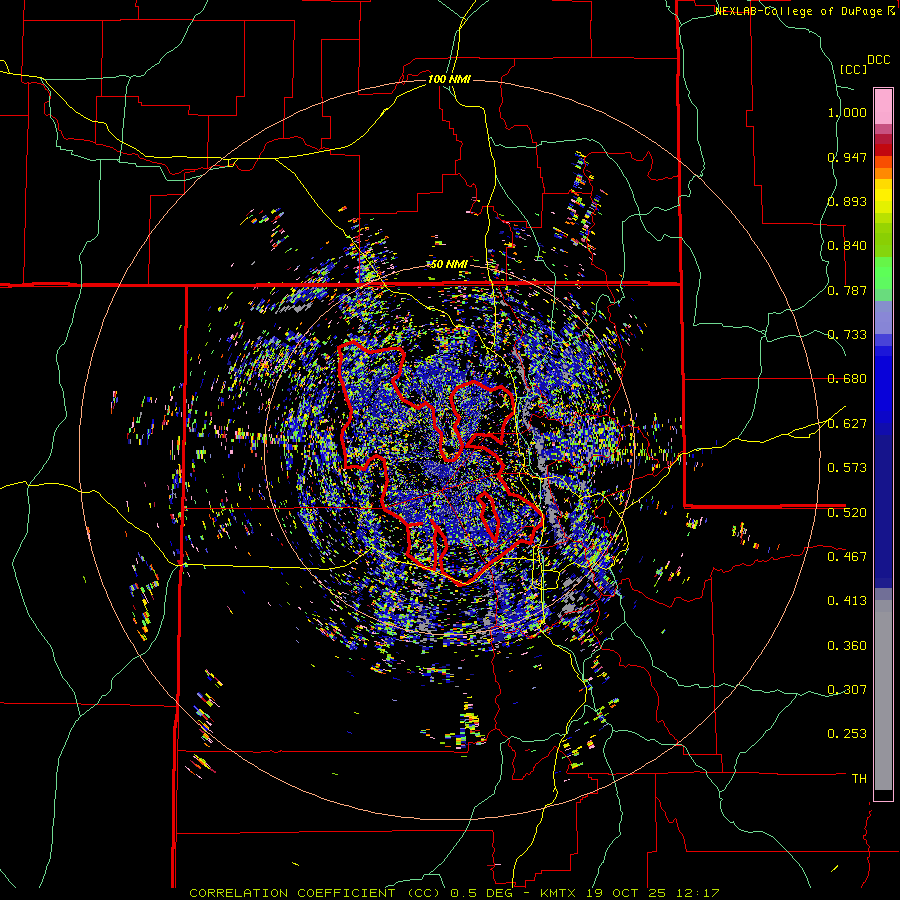Click the 0.520 scale value
Viewport: 900px width, 900px height.
pyautogui.click(x=847, y=513)
